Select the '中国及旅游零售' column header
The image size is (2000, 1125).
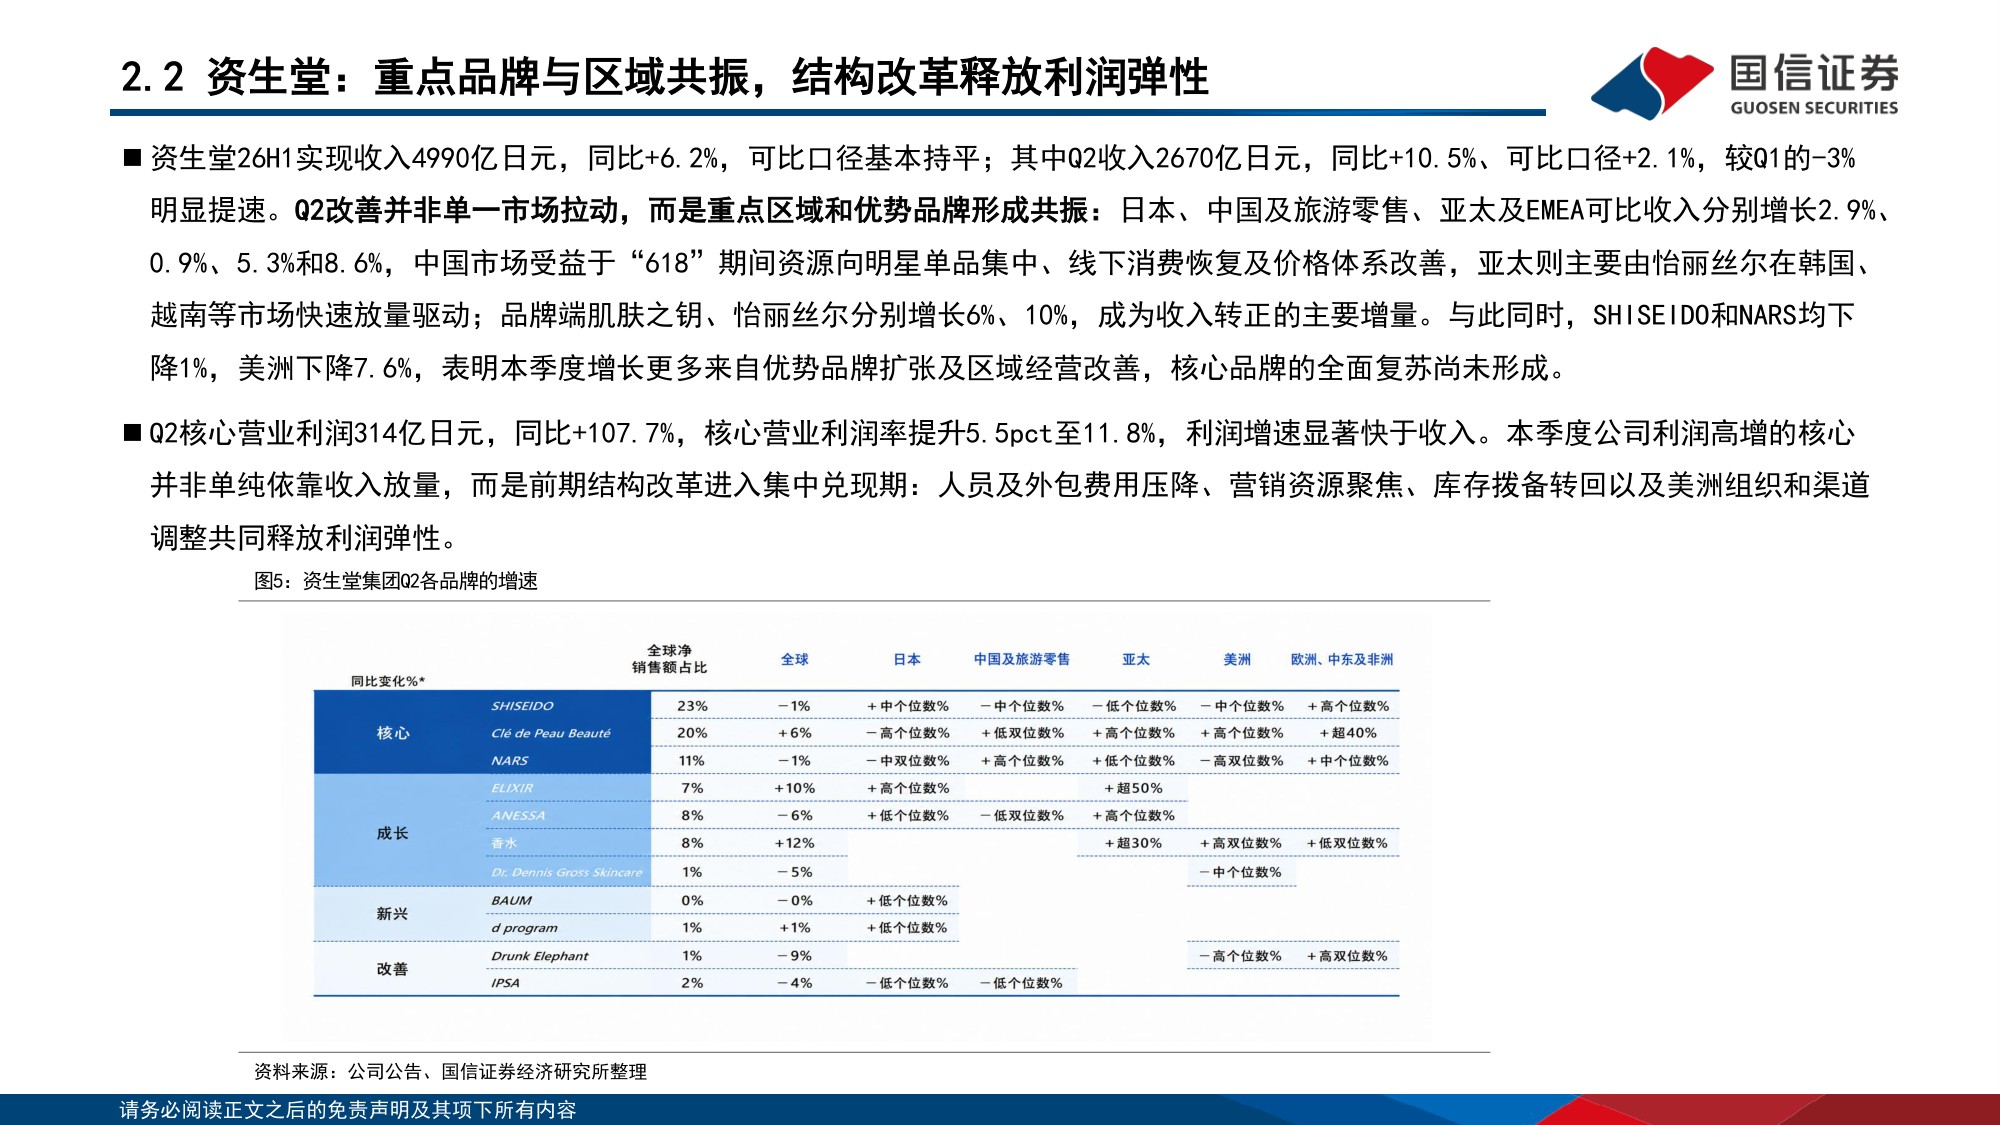tap(1022, 659)
